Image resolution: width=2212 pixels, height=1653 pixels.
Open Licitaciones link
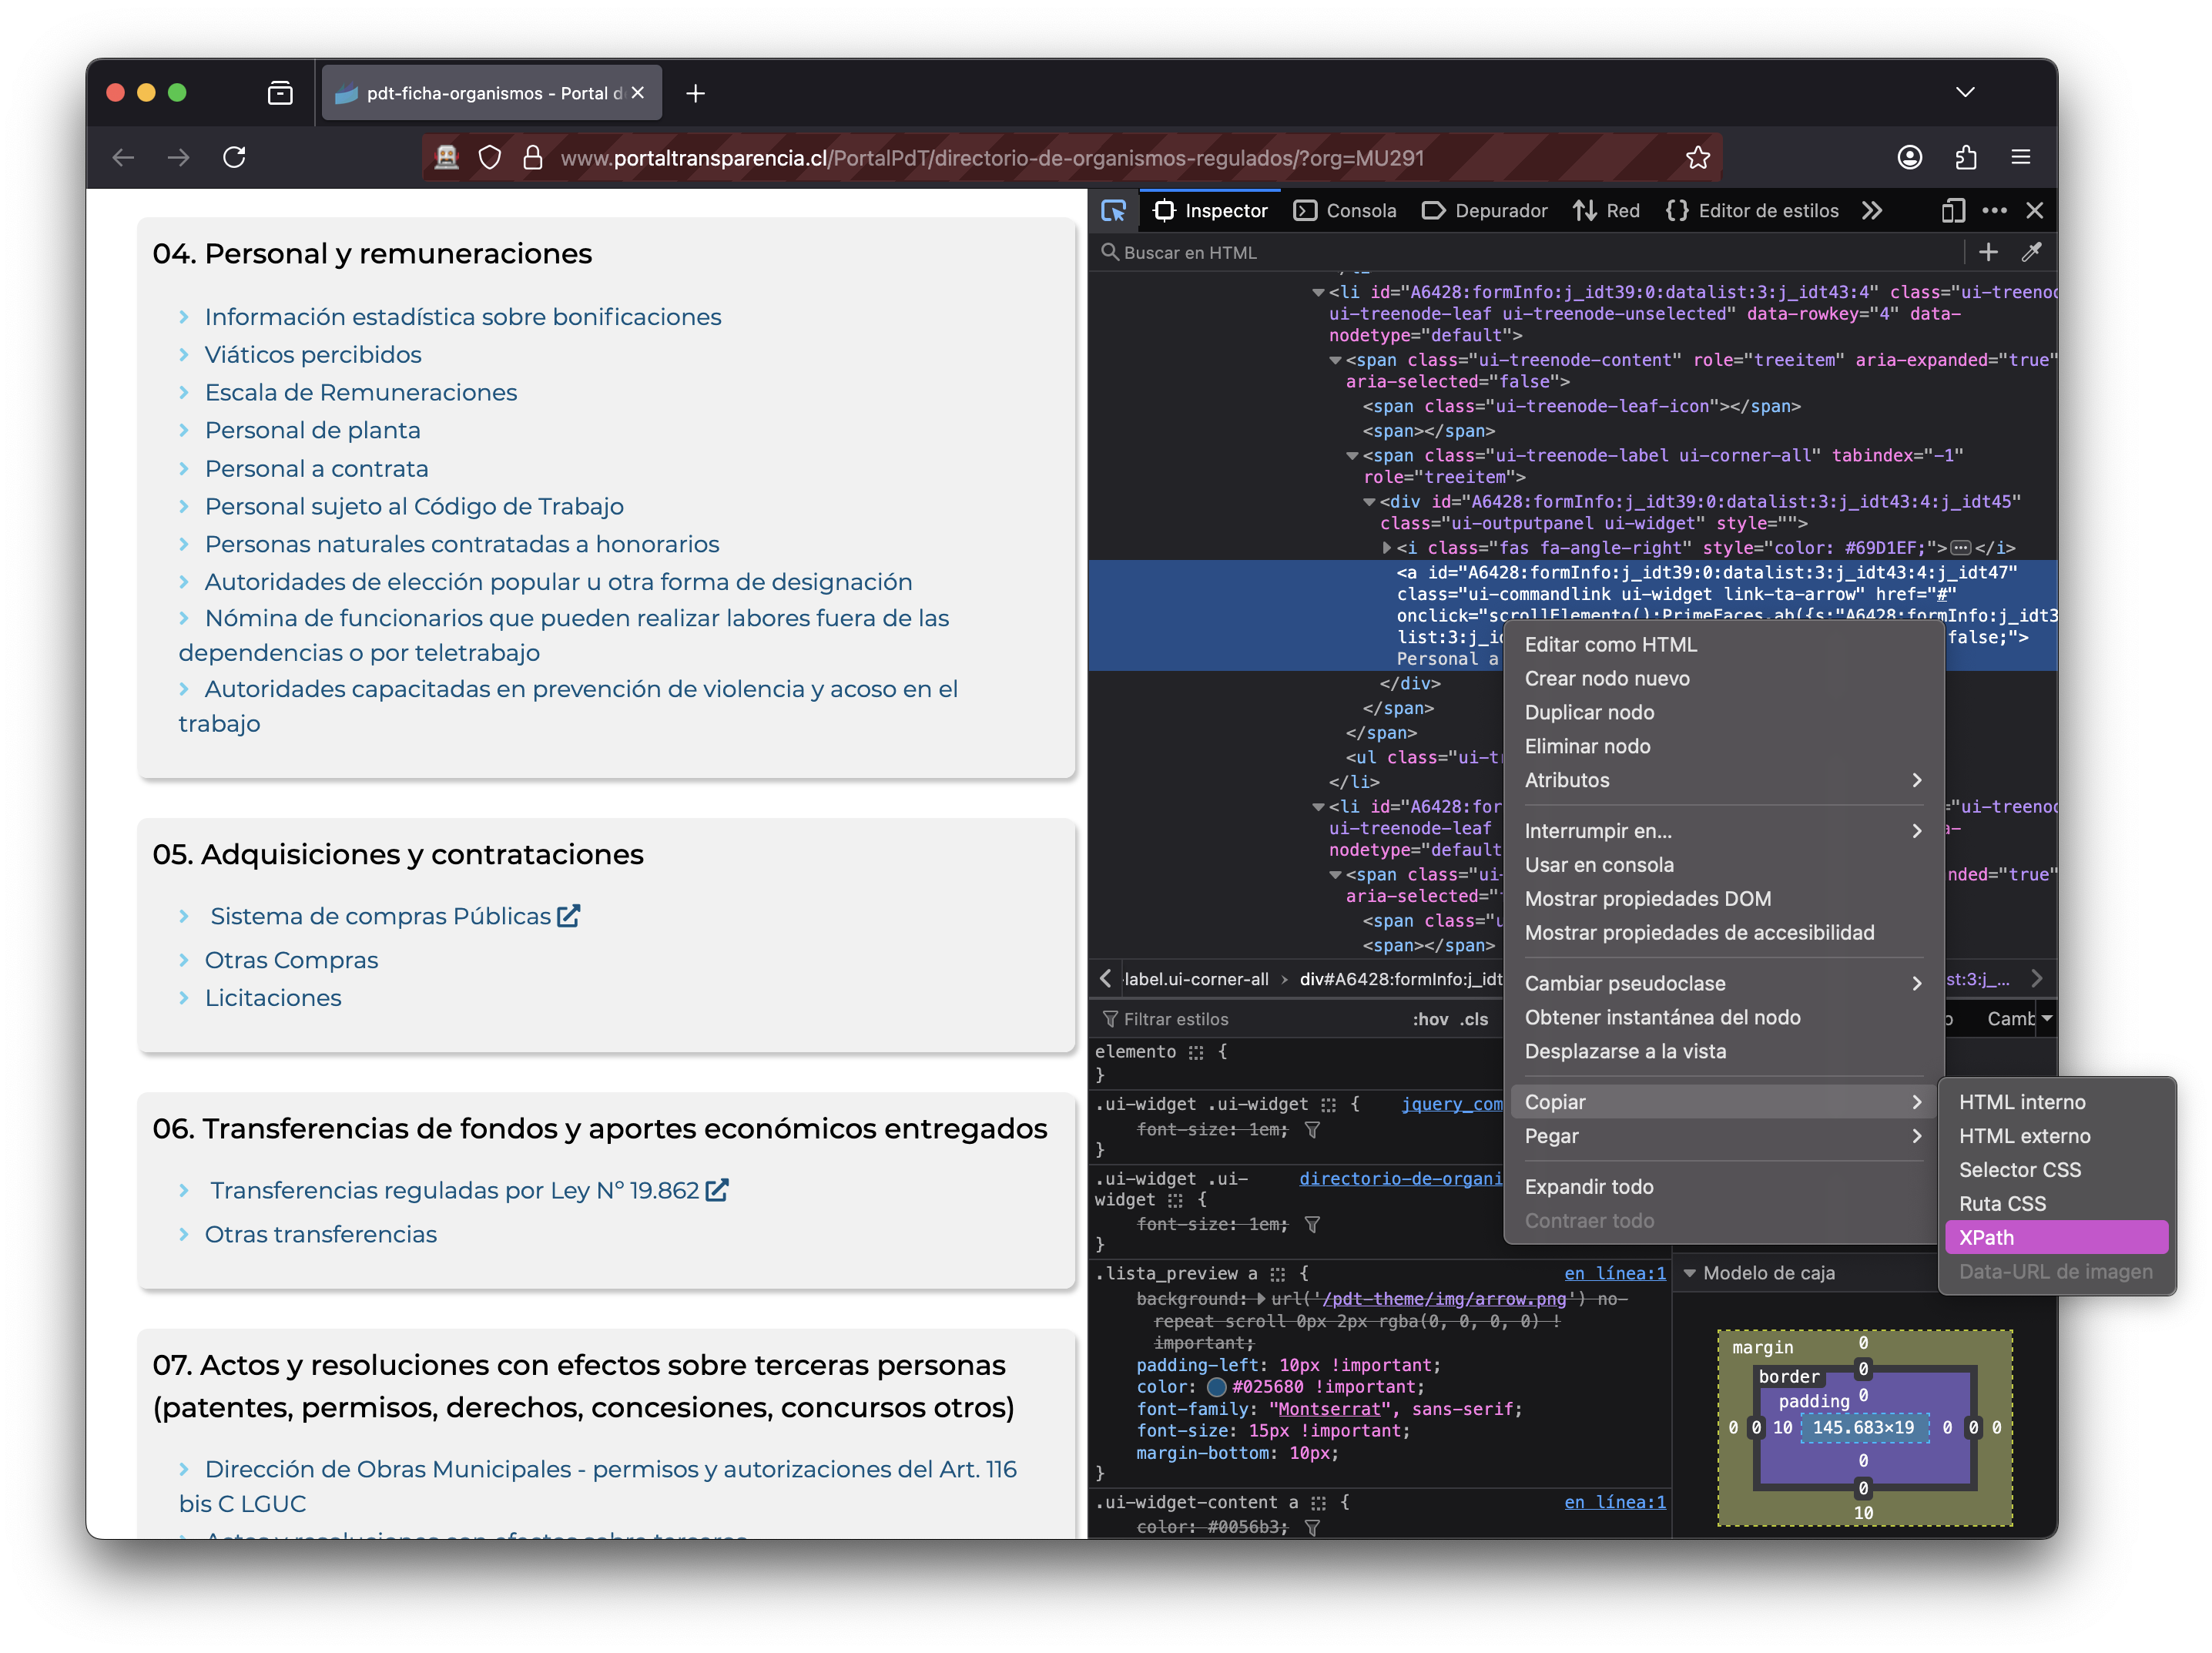tap(273, 999)
